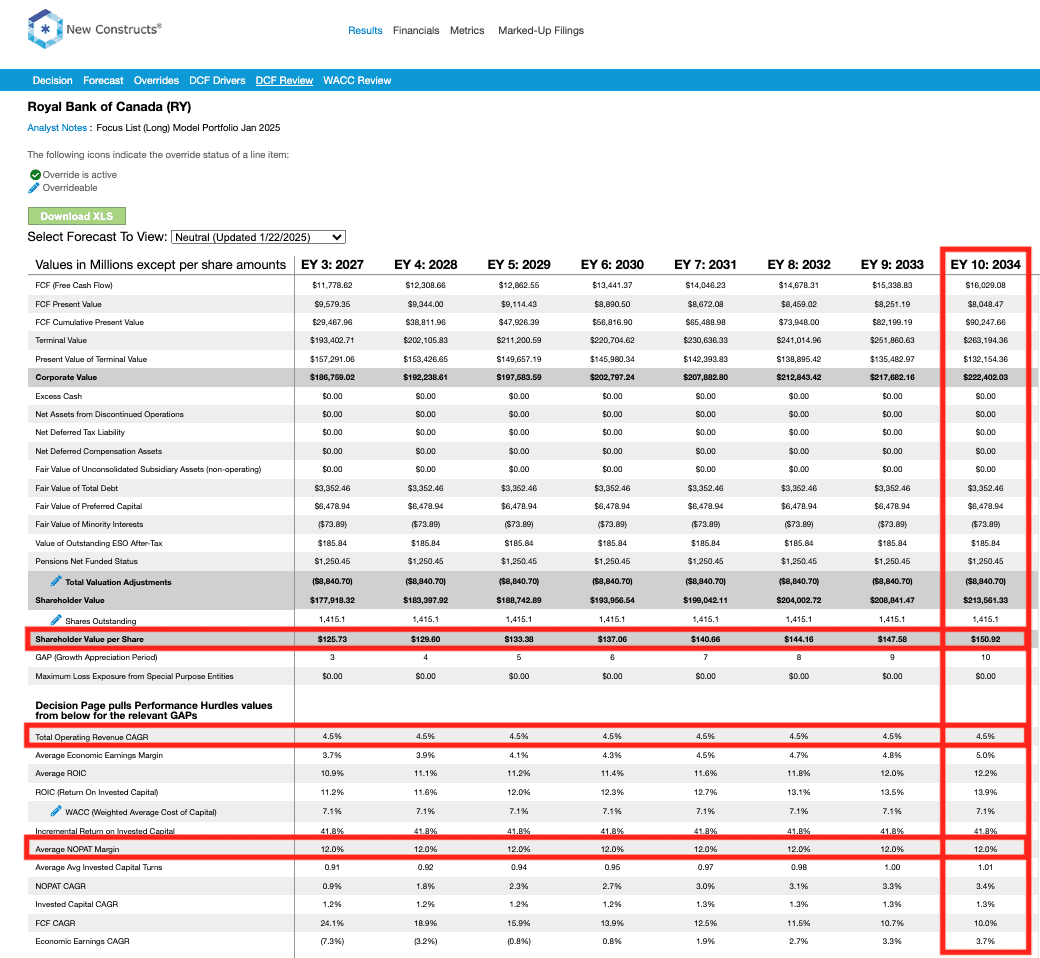Click the Average Economic Earnings Margin label

coord(99,756)
